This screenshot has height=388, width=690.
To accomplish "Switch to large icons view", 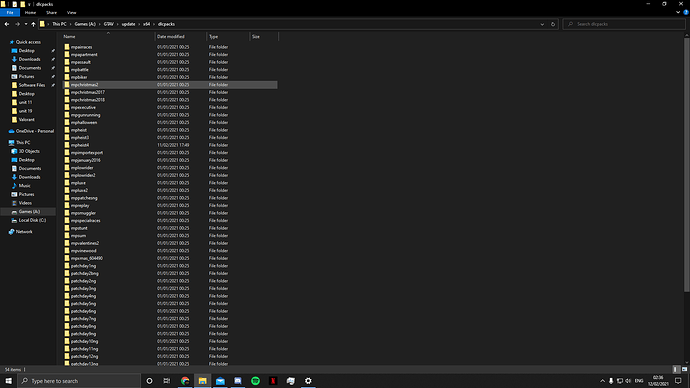I will pos(684,370).
